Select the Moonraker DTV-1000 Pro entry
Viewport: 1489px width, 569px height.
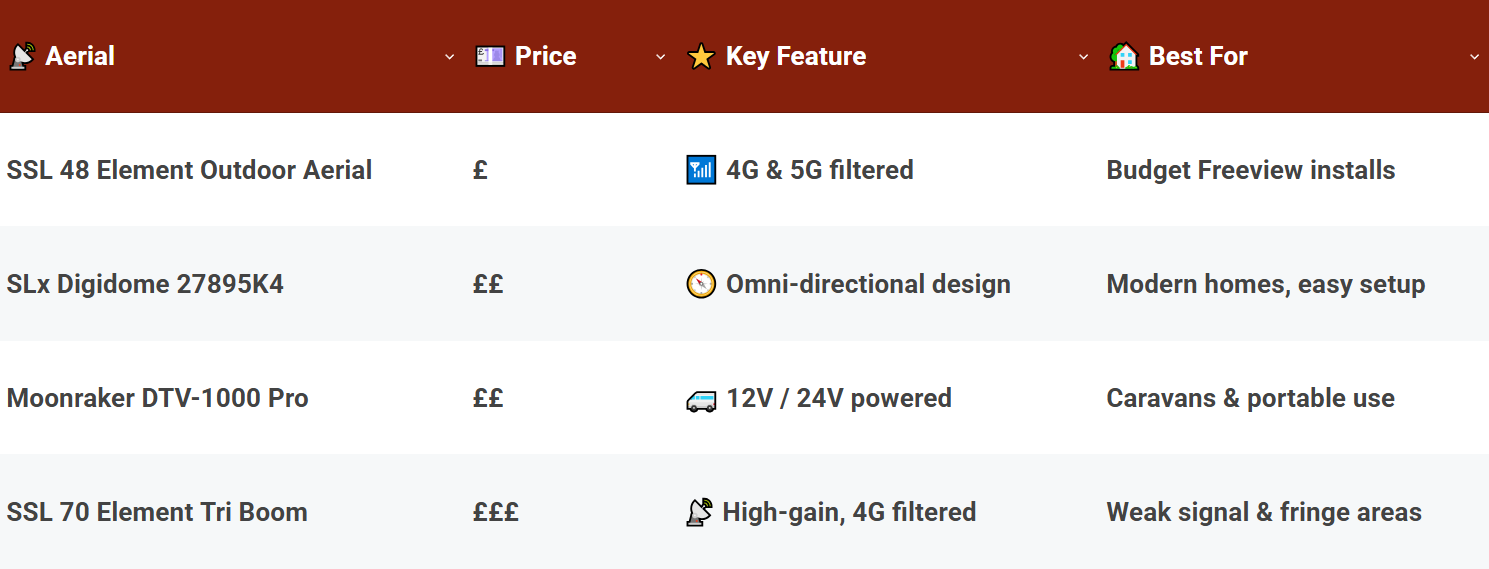pos(157,398)
